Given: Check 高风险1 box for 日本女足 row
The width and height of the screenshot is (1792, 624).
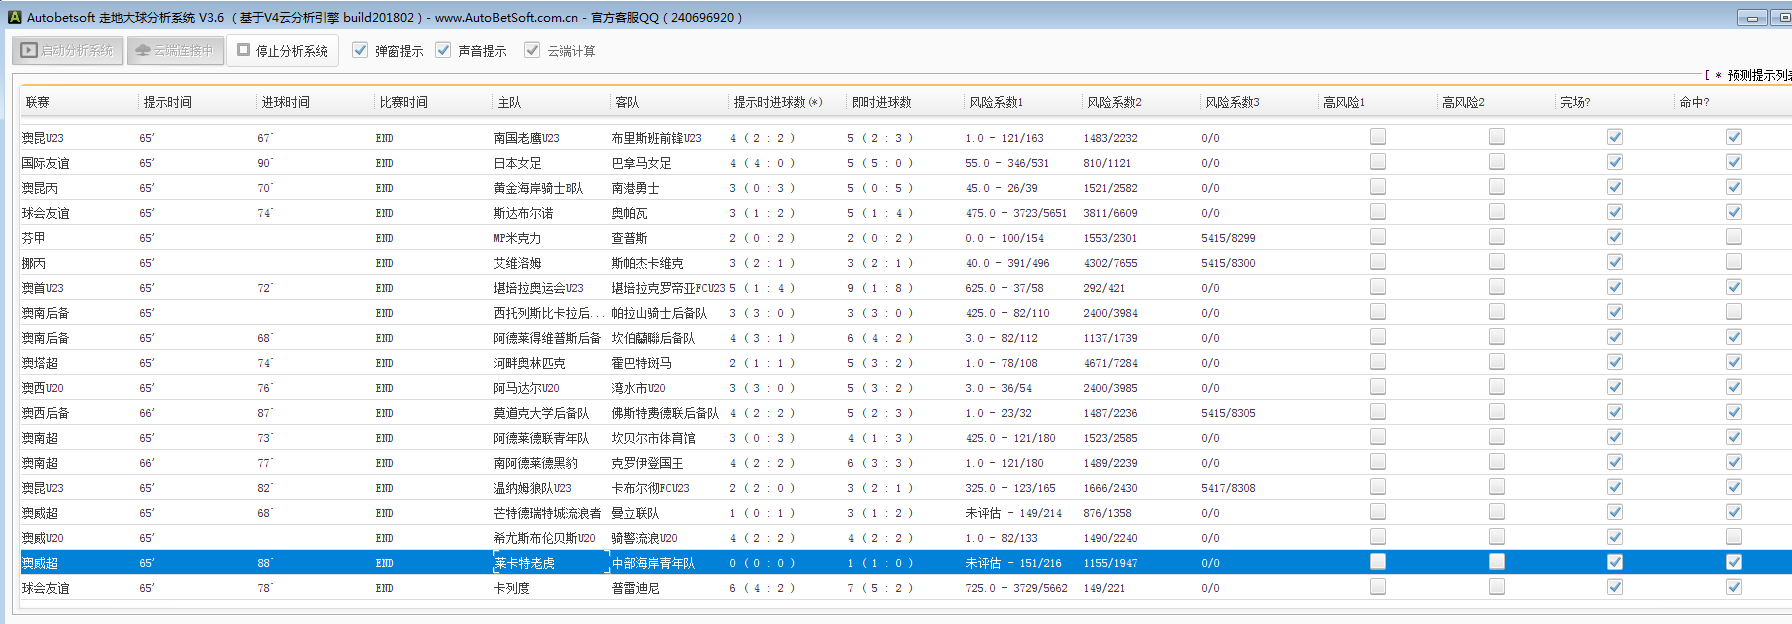Looking at the screenshot, I should click(1378, 162).
